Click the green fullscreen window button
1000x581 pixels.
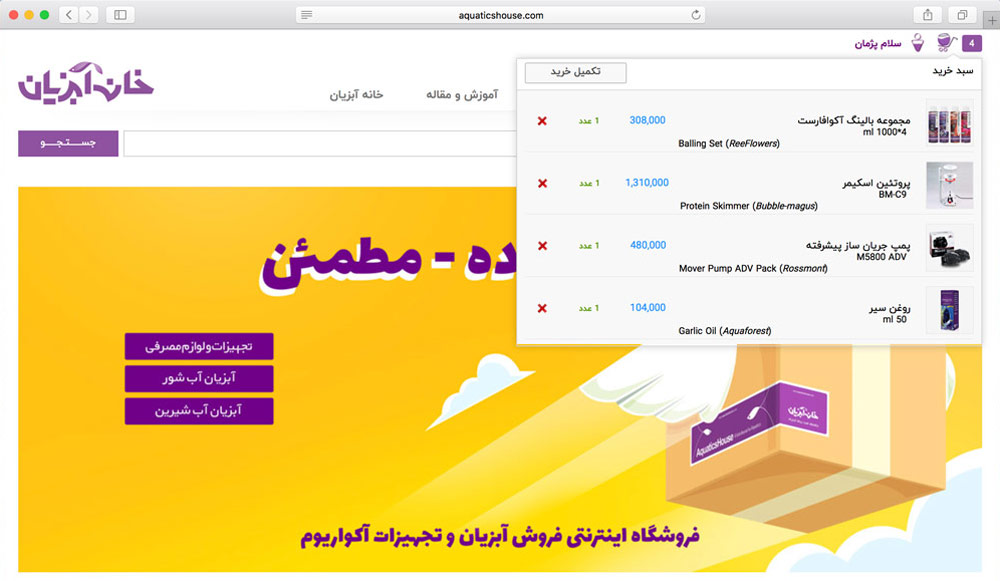[x=44, y=15]
